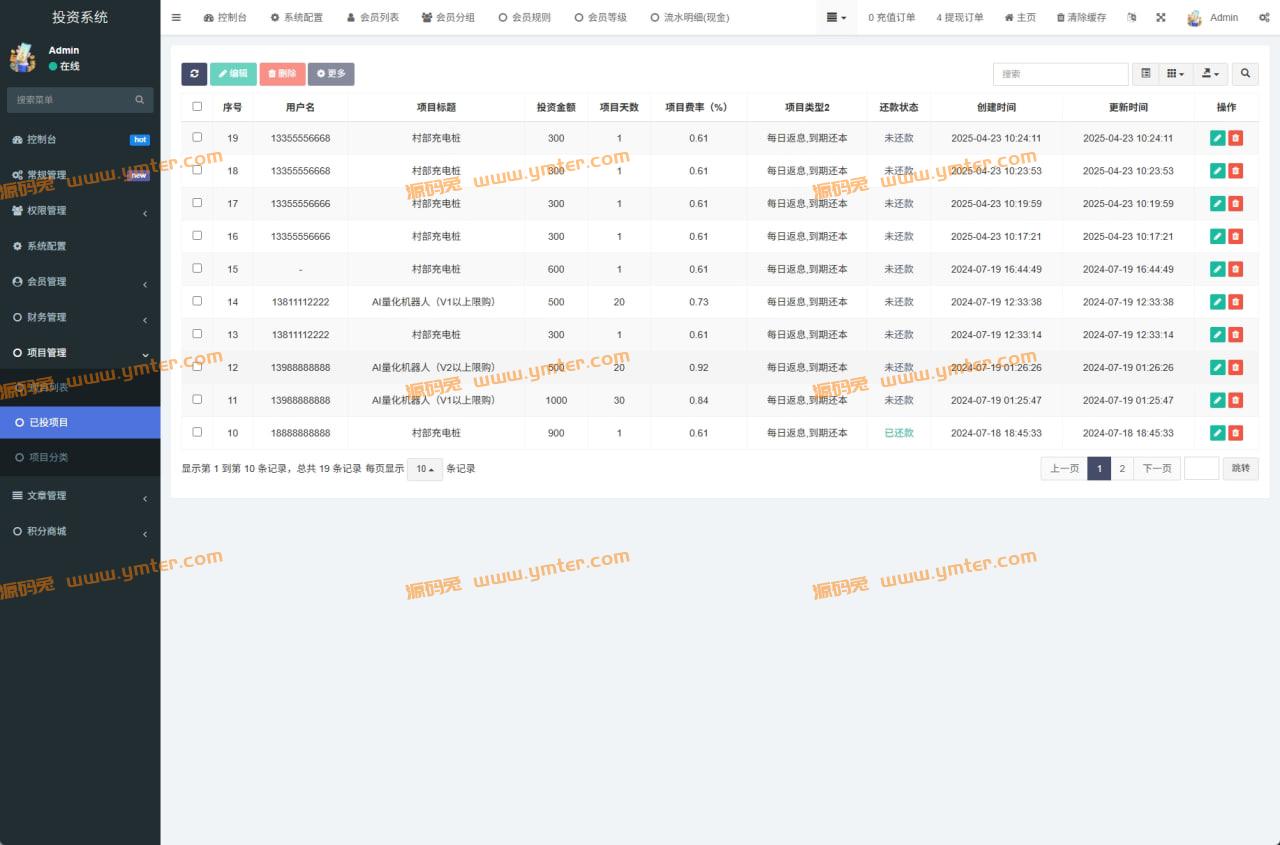Click the red 删除 button
The width and height of the screenshot is (1280, 845).
coord(282,74)
